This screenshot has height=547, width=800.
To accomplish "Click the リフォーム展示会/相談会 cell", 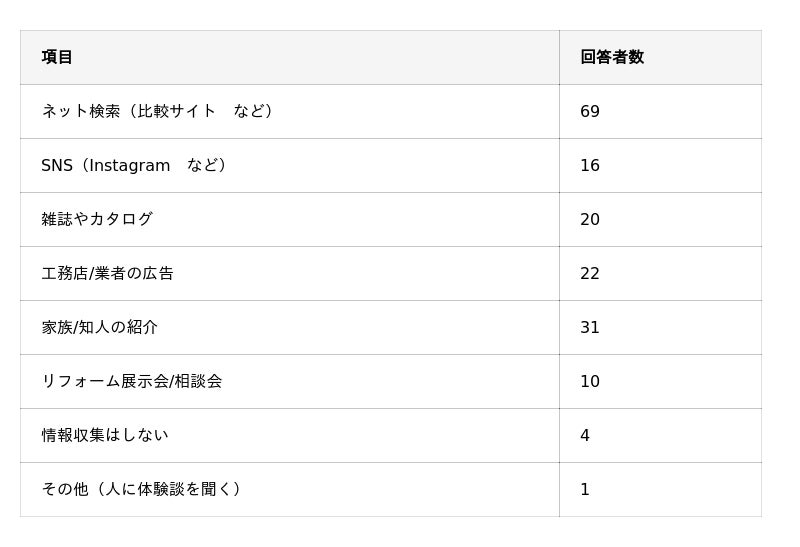I will click(x=131, y=381).
